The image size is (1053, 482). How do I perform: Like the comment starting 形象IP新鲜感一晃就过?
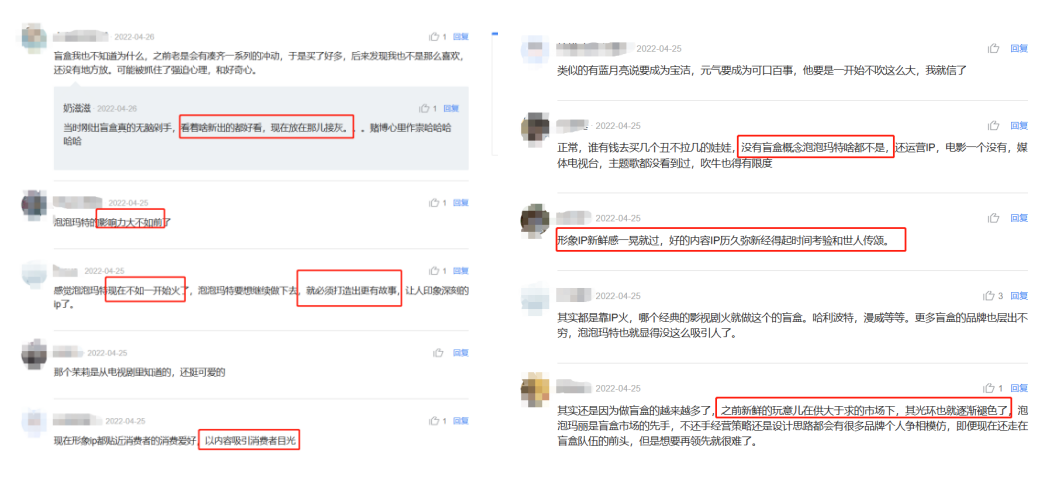pos(993,218)
